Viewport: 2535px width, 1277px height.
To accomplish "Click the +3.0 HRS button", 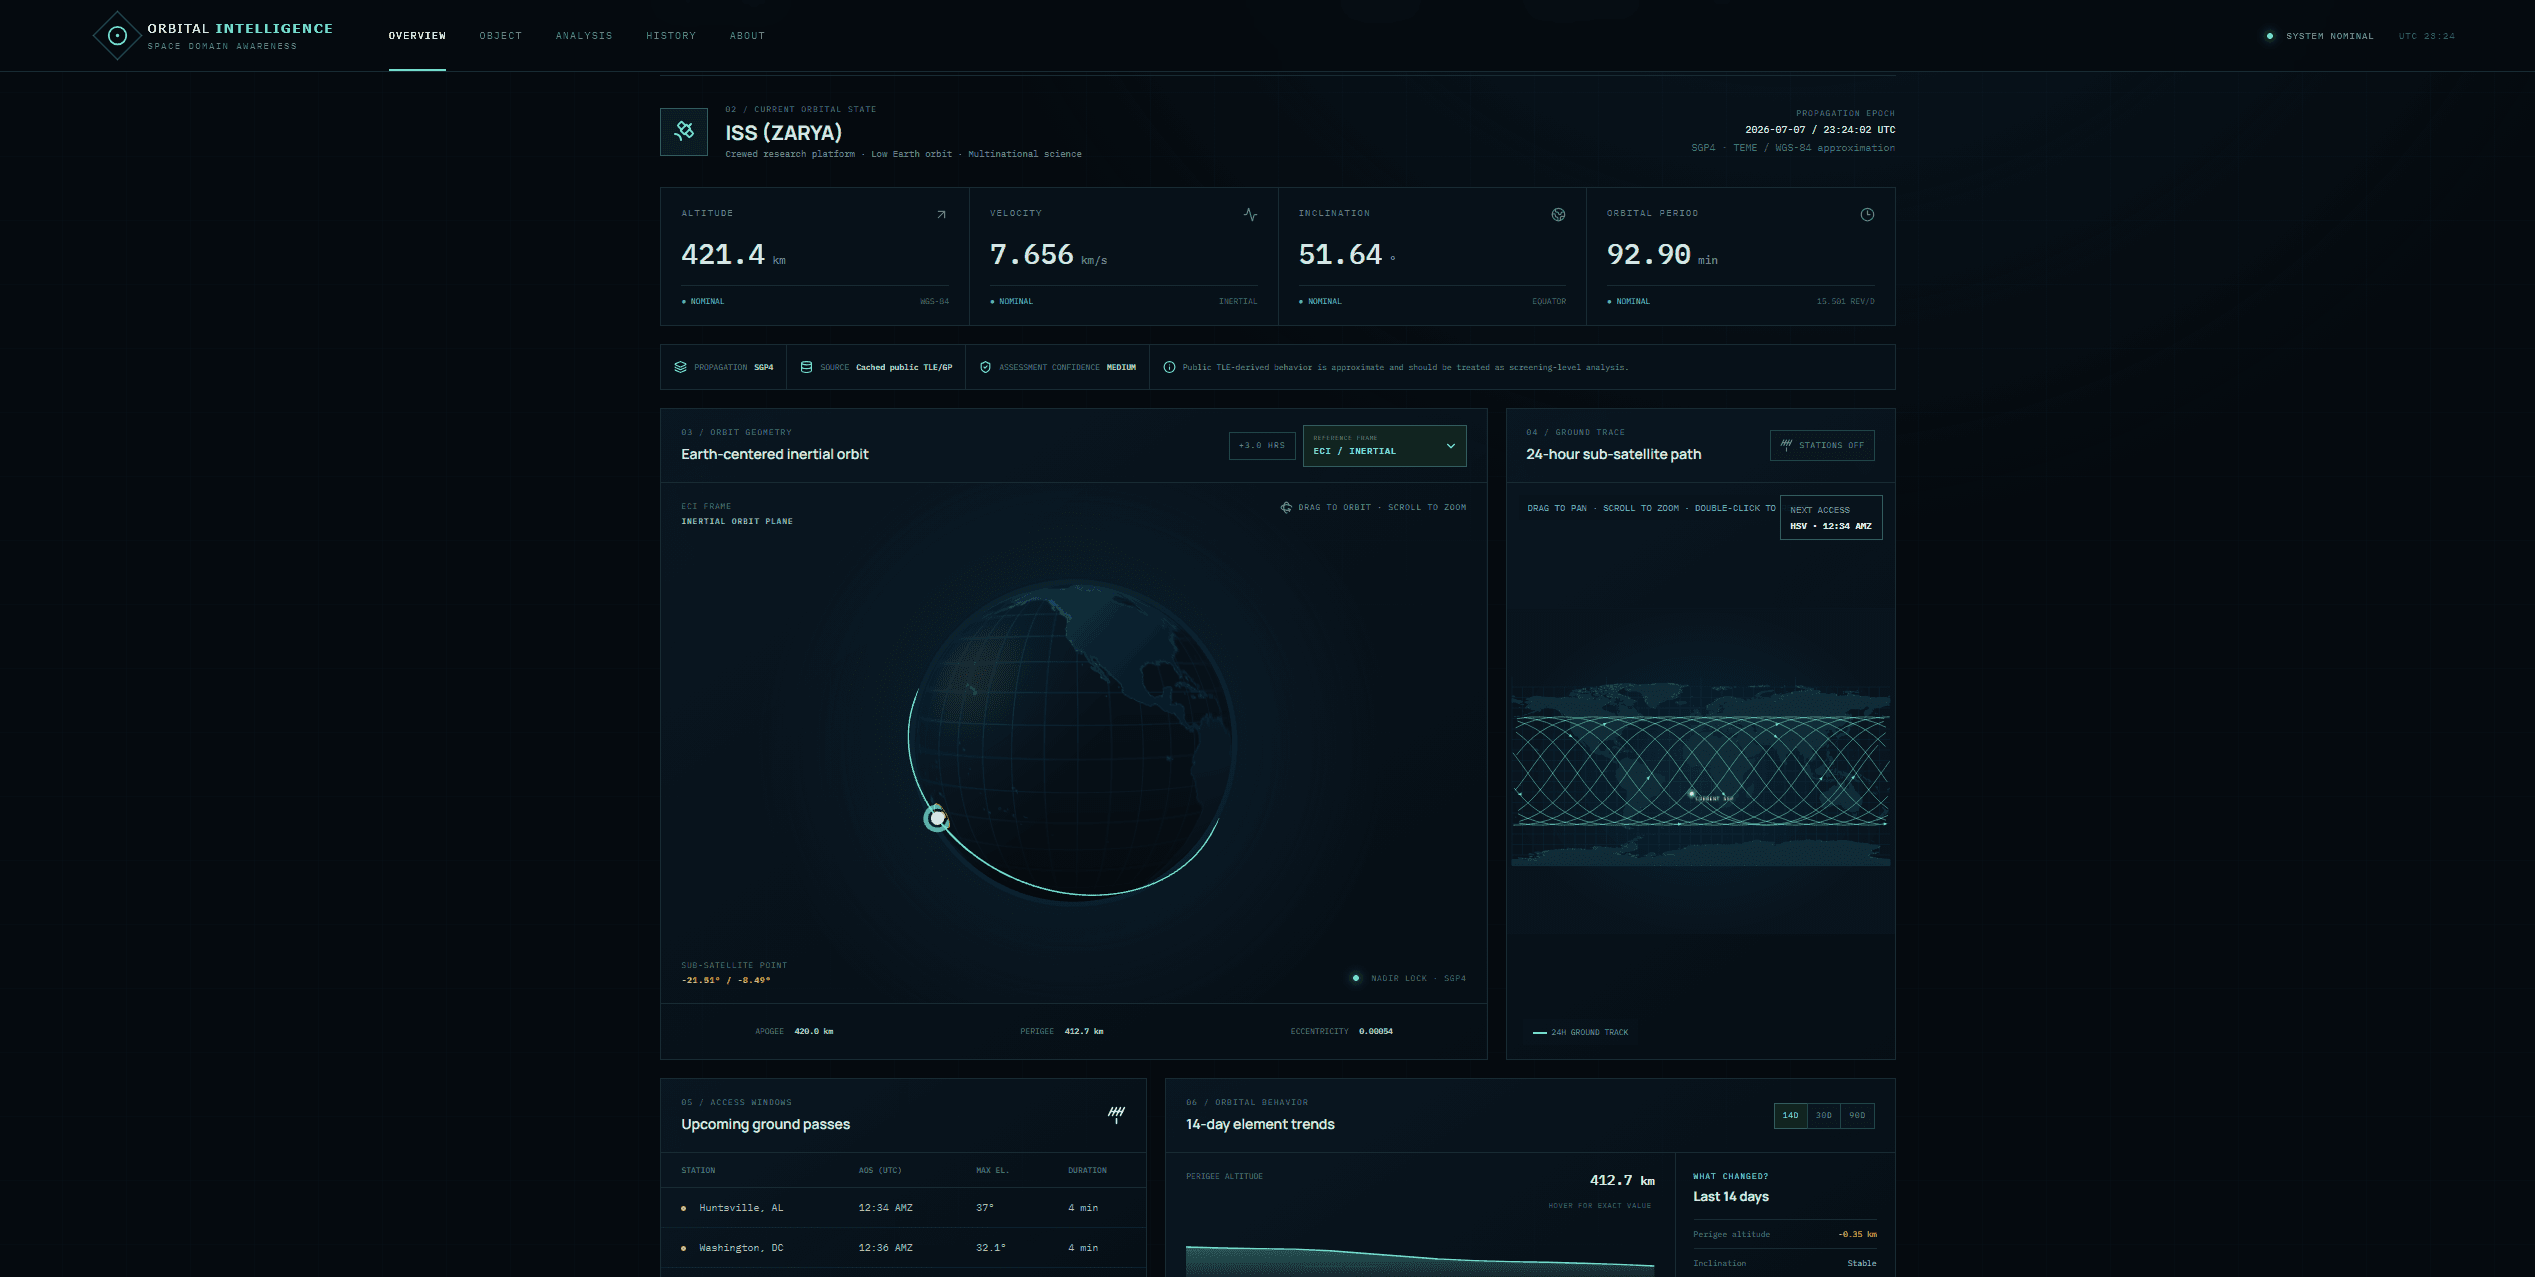I will click(1262, 445).
